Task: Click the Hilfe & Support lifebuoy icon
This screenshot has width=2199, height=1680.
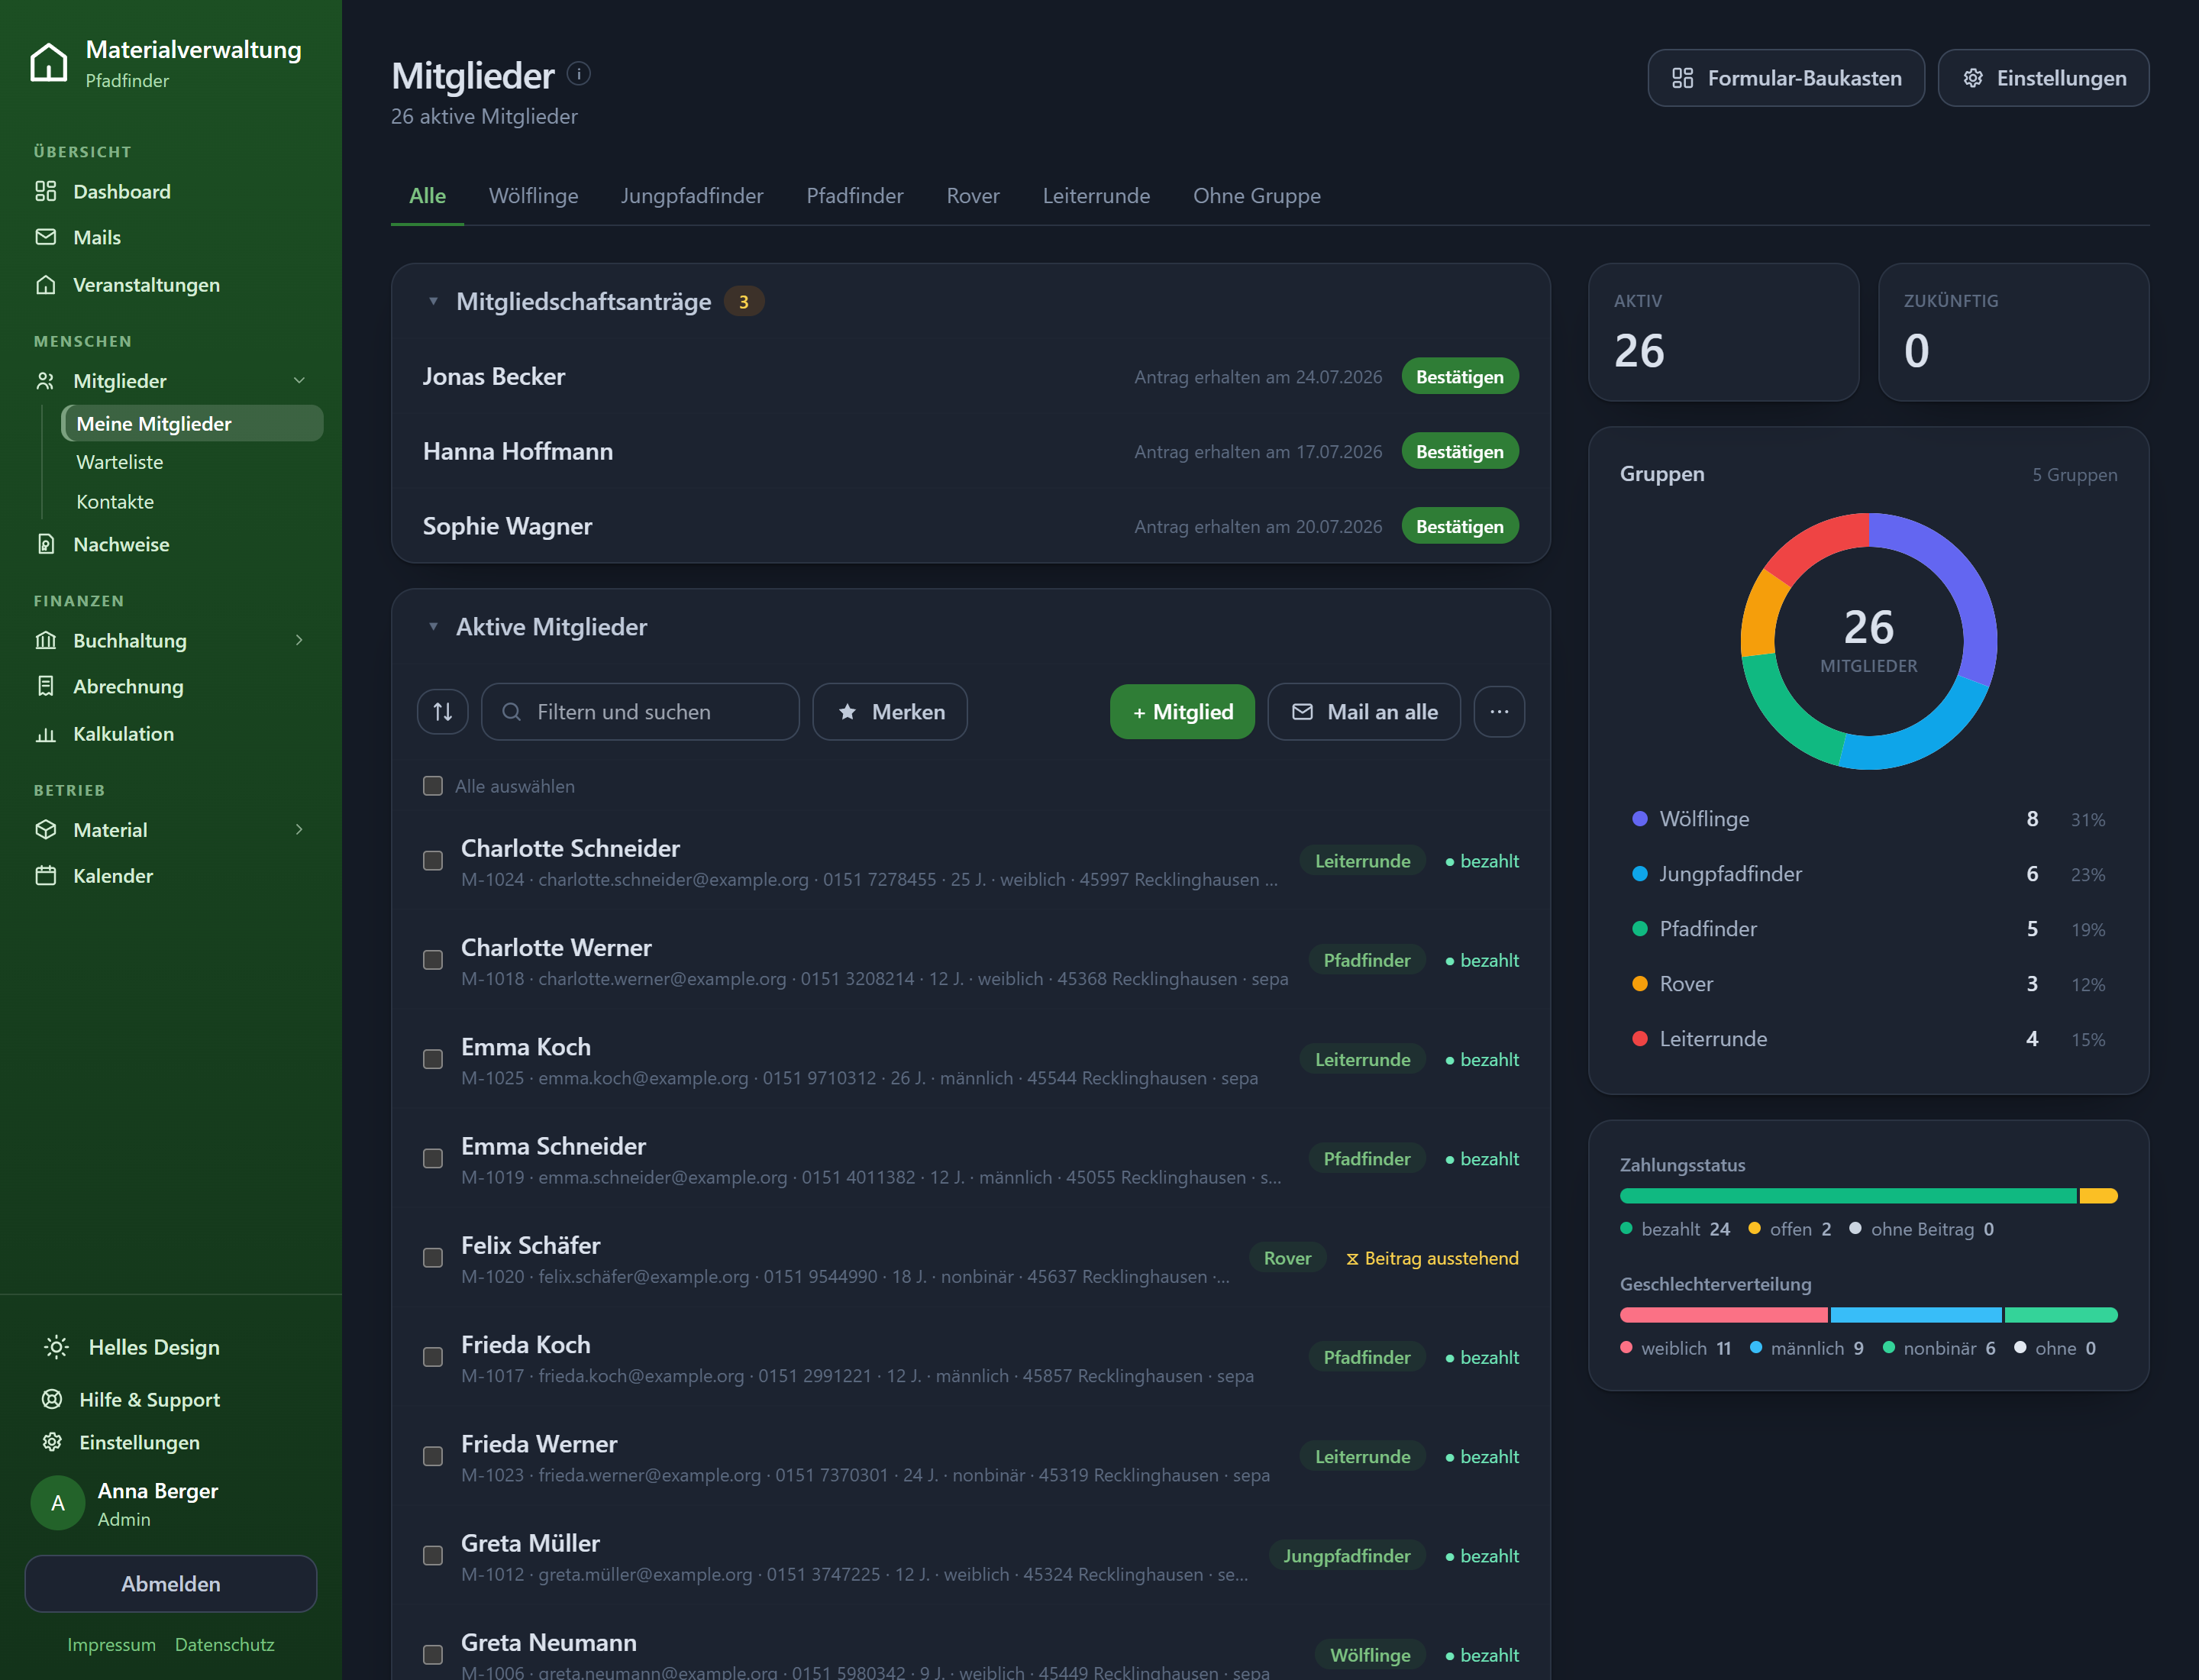Action: [x=52, y=1399]
